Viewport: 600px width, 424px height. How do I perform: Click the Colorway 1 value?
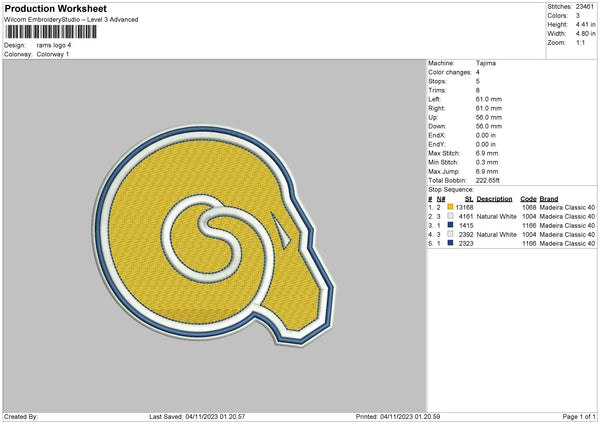click(52, 53)
